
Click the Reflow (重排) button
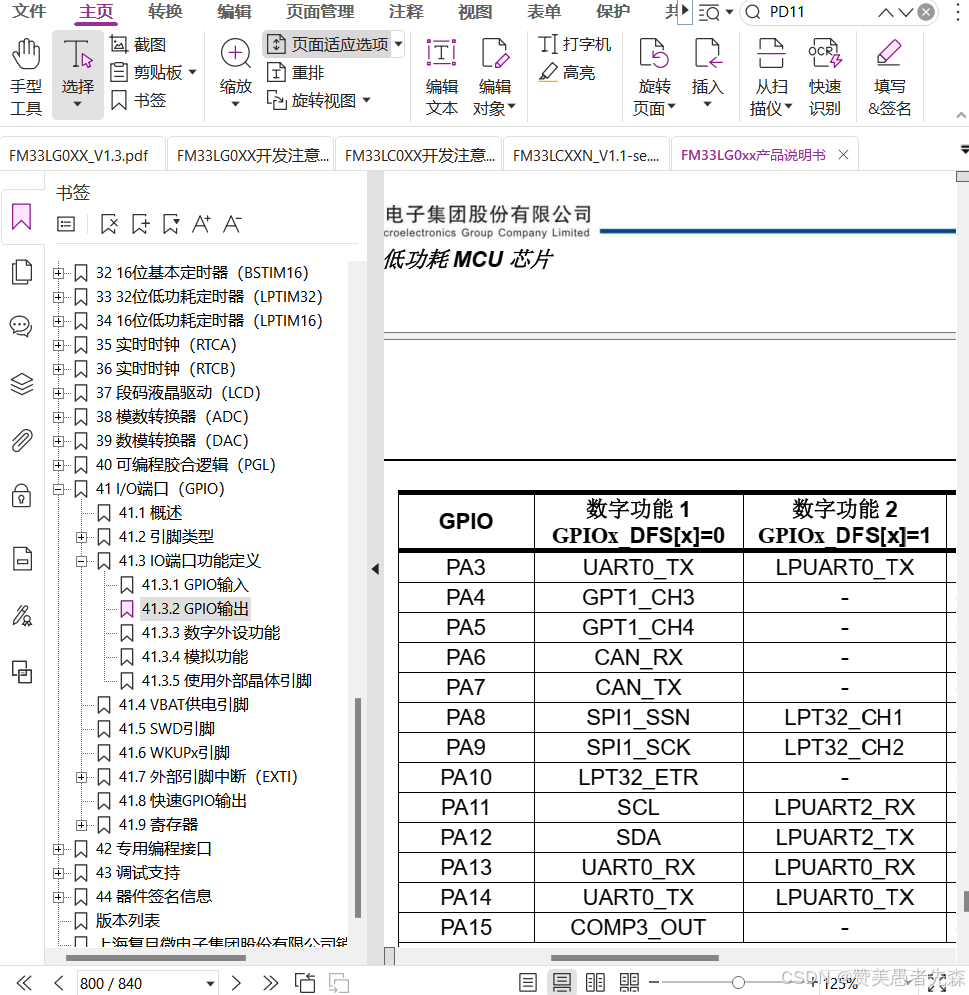pos(296,73)
